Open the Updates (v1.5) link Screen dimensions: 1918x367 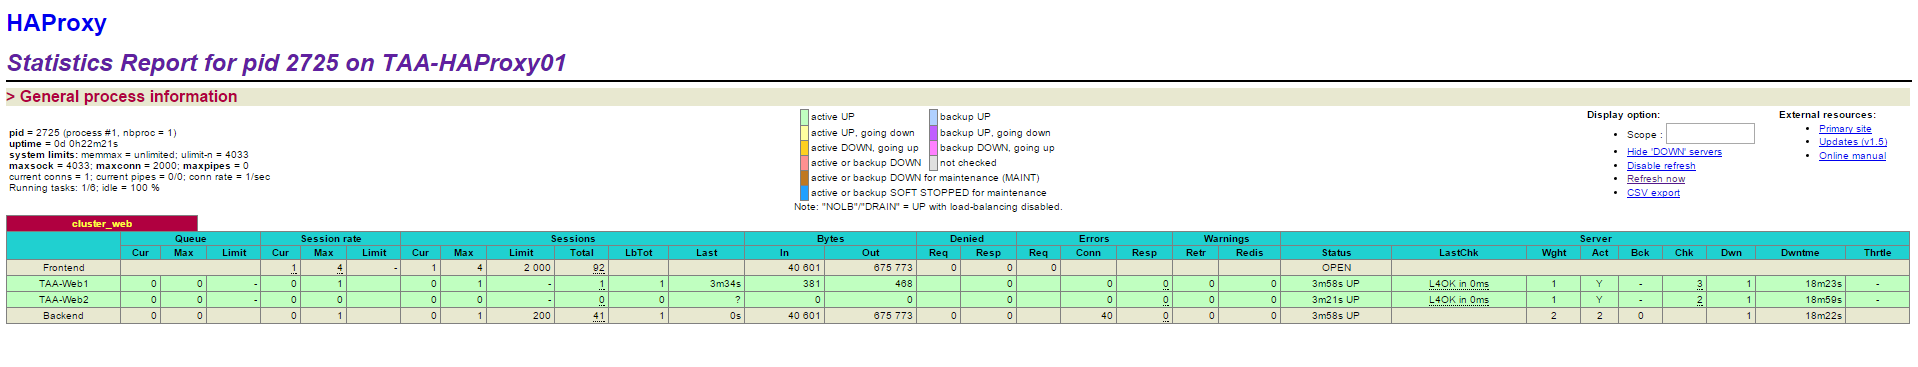click(1853, 142)
